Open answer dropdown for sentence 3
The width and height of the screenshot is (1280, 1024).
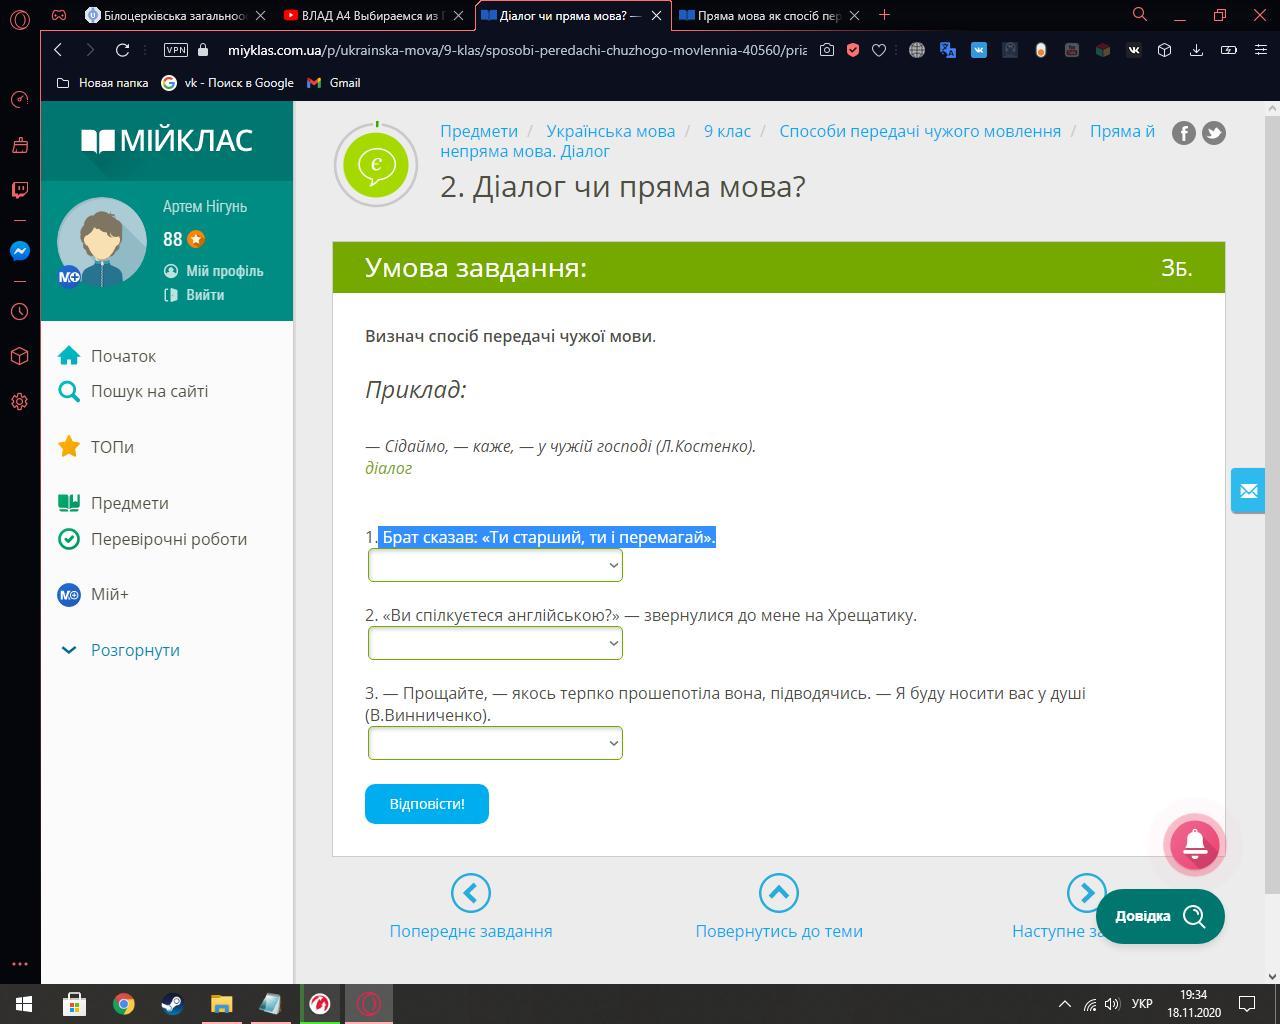[495, 743]
